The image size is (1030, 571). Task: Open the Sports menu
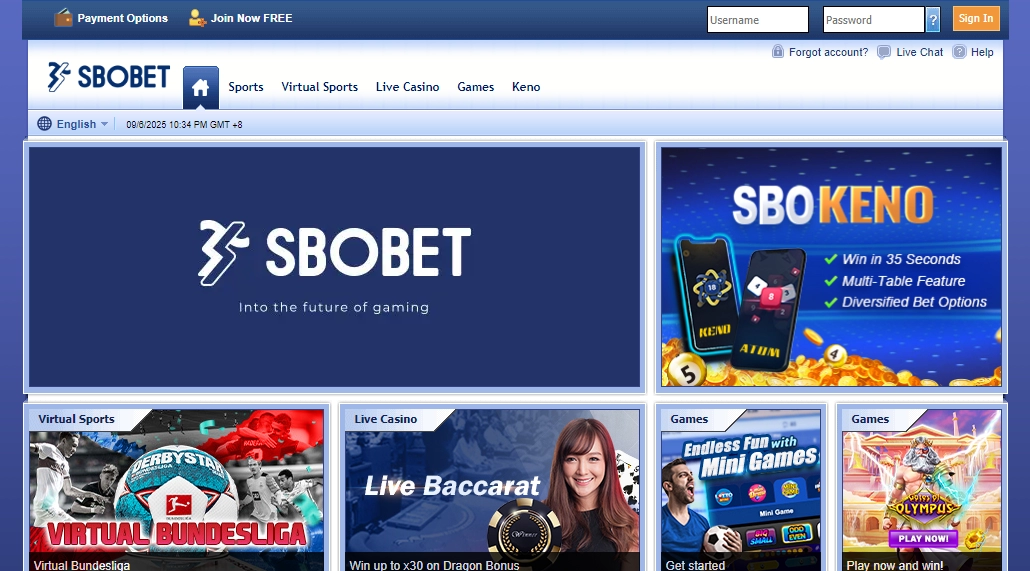(x=246, y=87)
